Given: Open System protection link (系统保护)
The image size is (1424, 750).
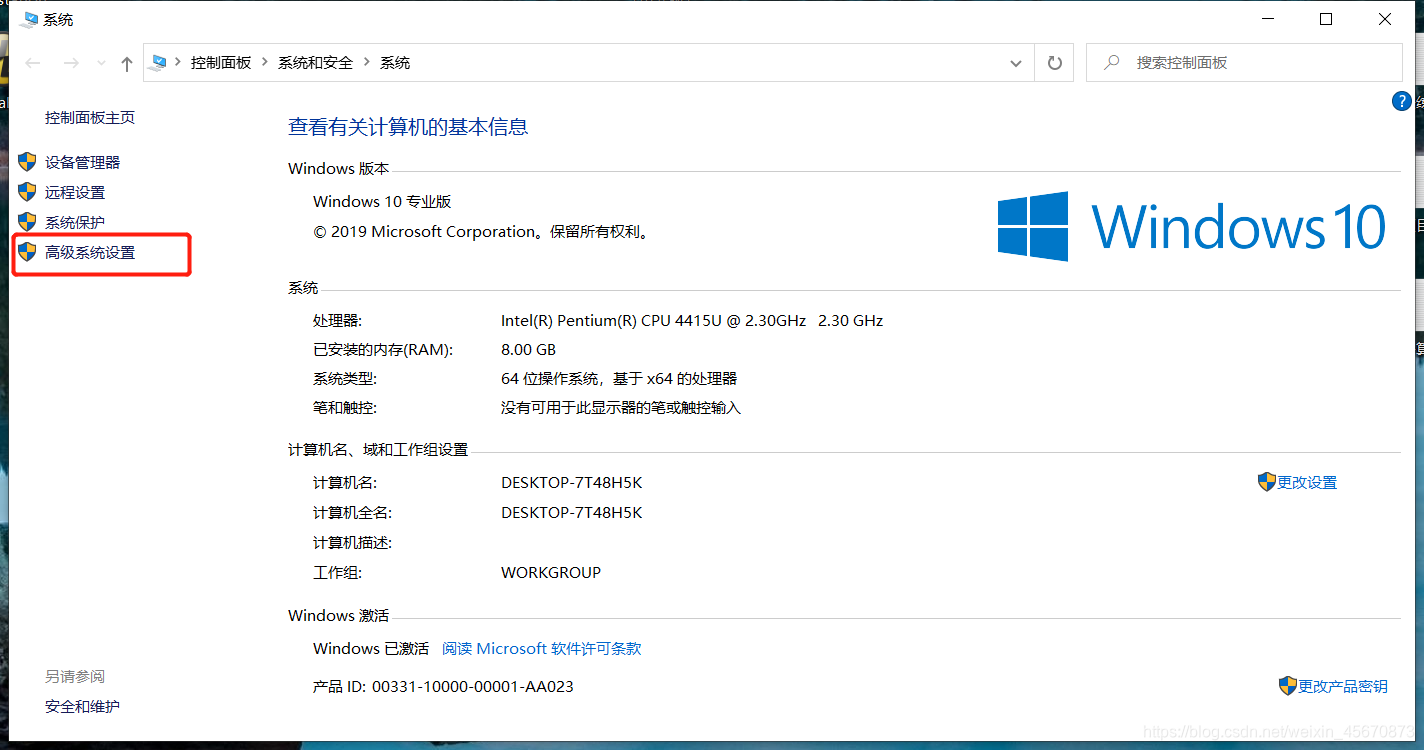Looking at the screenshot, I should point(75,222).
